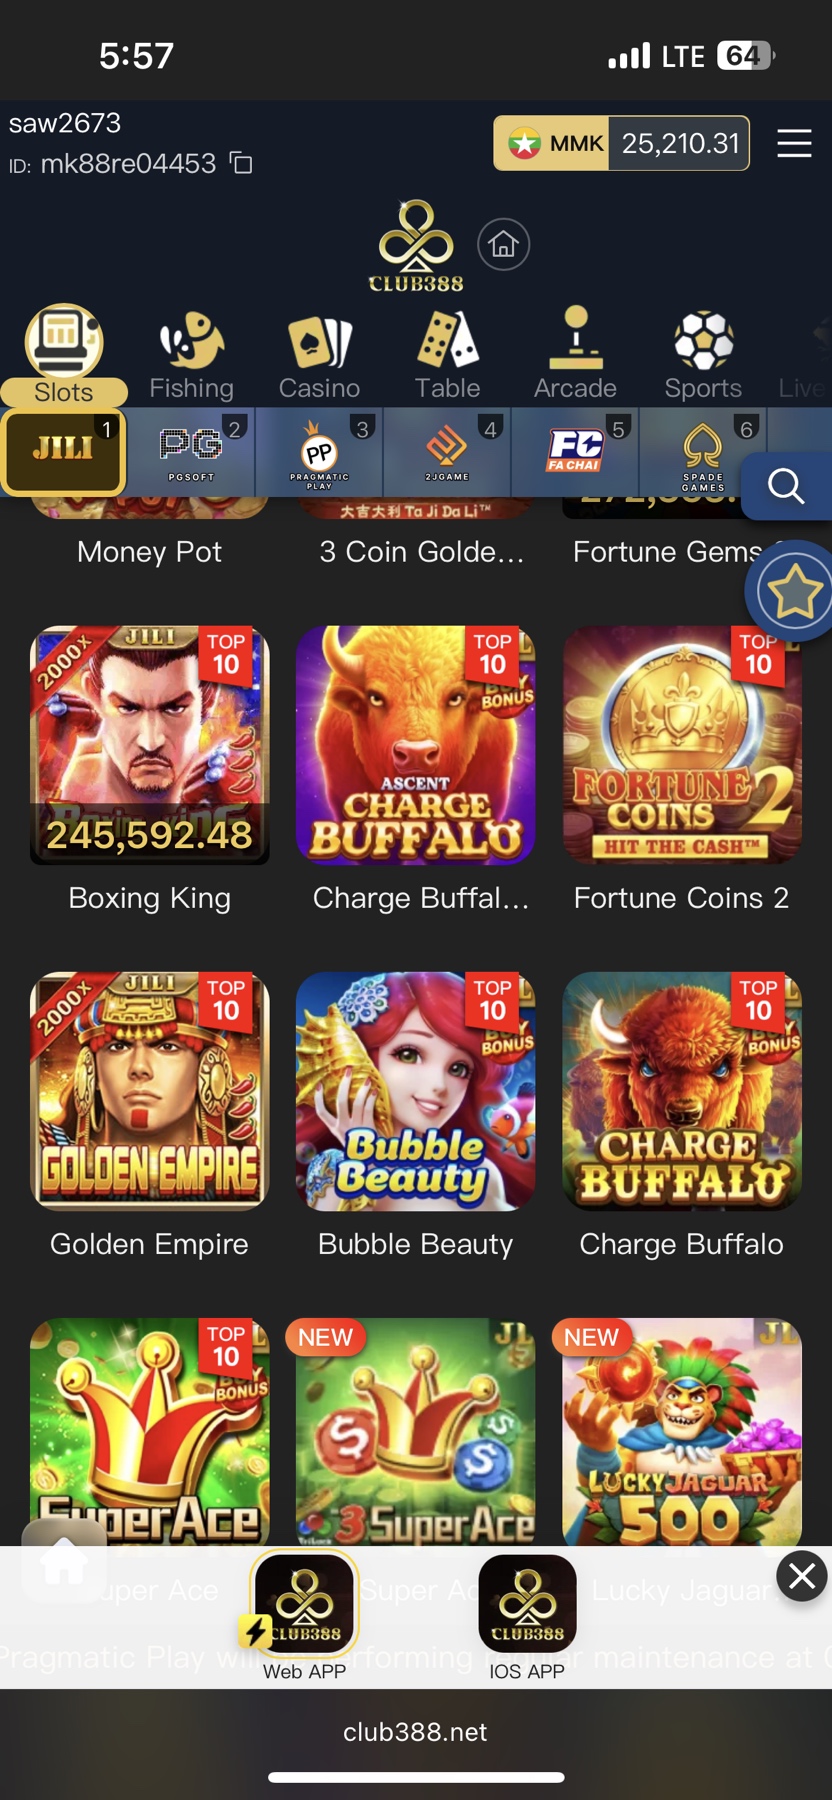Viewport: 832px width, 1800px height.
Task: Choose the Pragmatic Play provider
Action: [x=319, y=452]
